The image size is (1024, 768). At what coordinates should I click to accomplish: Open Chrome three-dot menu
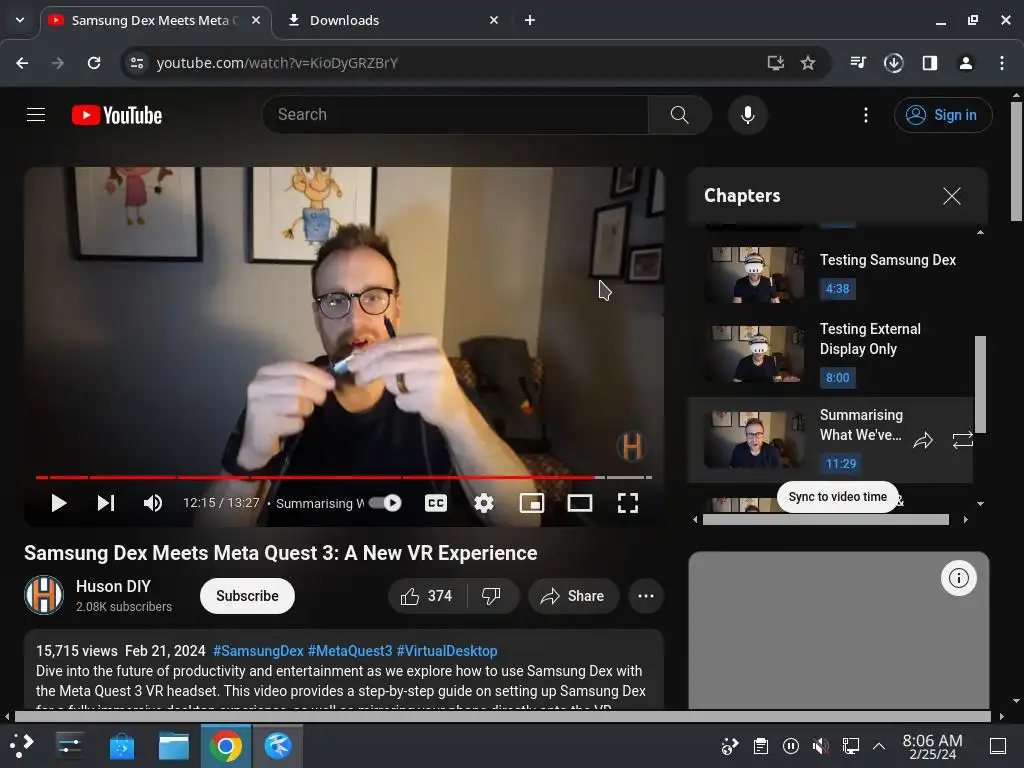[1002, 63]
